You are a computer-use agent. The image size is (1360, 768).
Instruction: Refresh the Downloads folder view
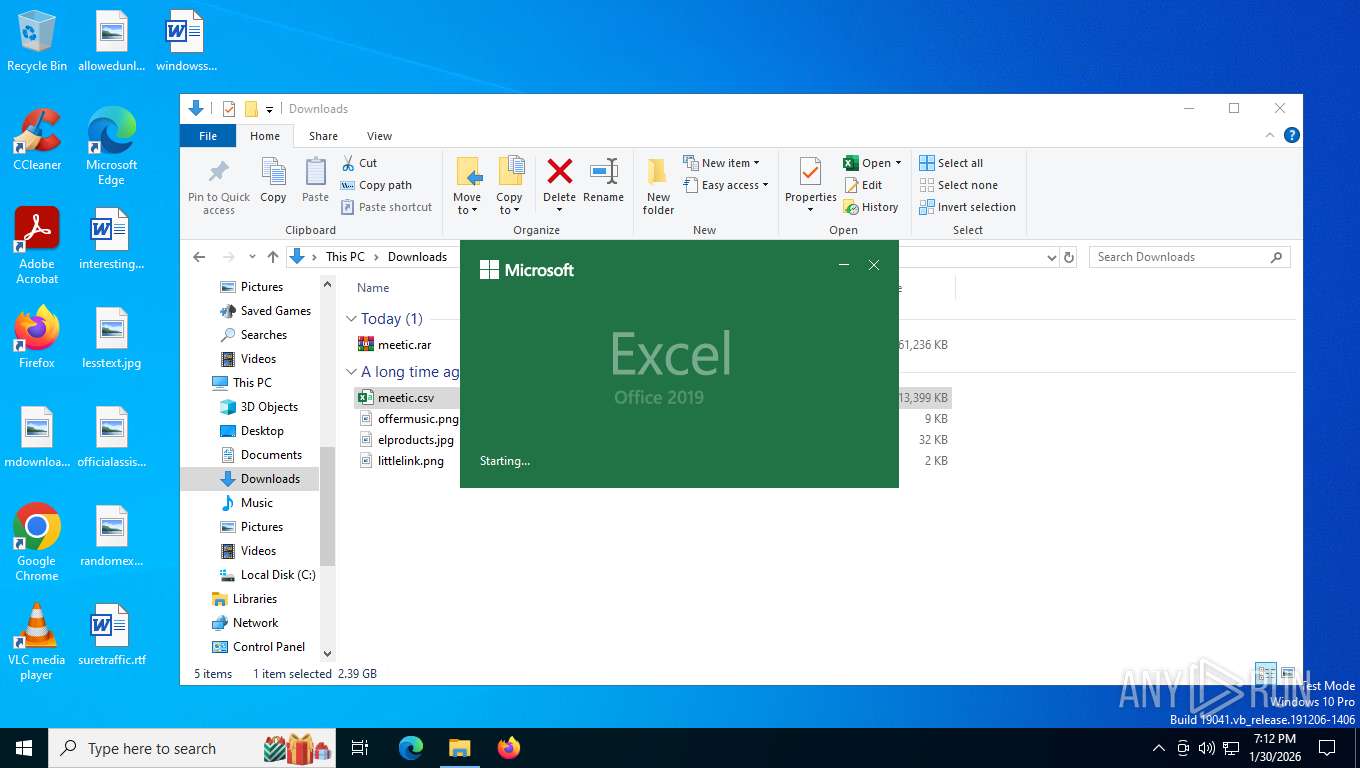tap(1069, 257)
